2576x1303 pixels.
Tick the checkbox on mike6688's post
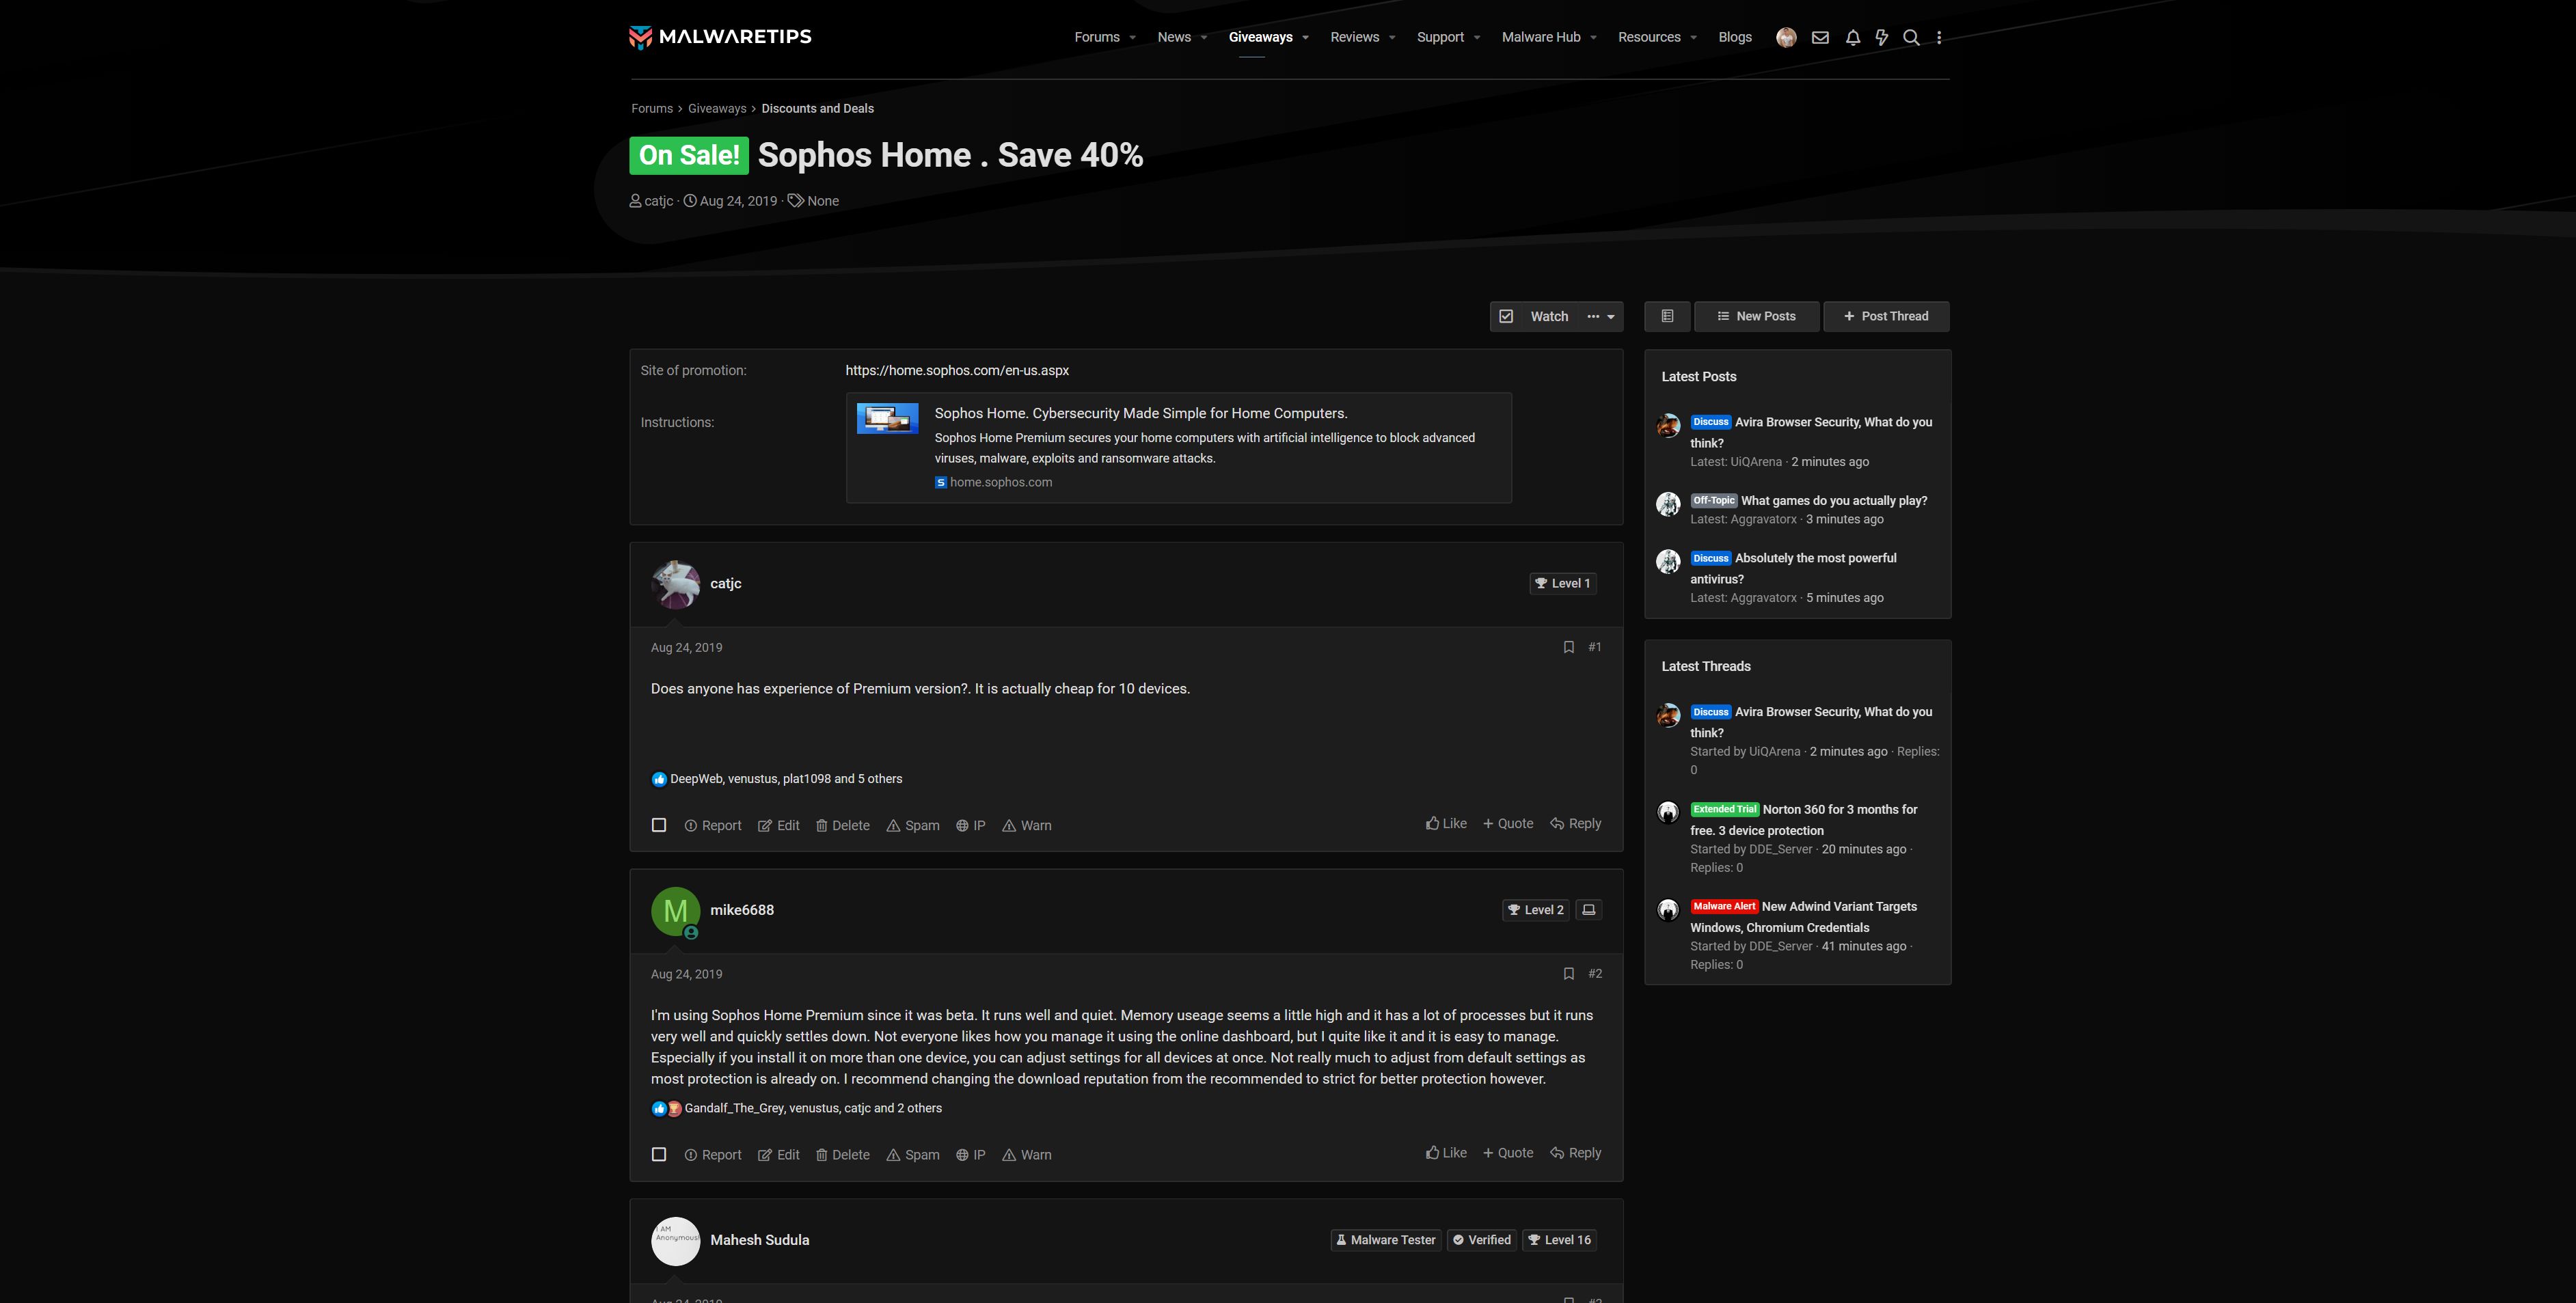pos(659,1154)
